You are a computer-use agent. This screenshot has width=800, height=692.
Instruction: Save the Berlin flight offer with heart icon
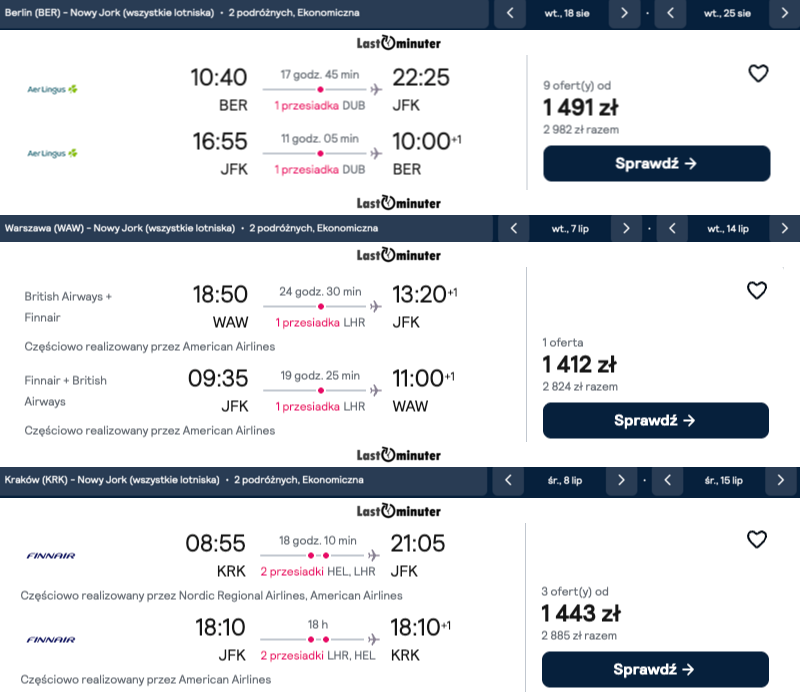click(758, 73)
